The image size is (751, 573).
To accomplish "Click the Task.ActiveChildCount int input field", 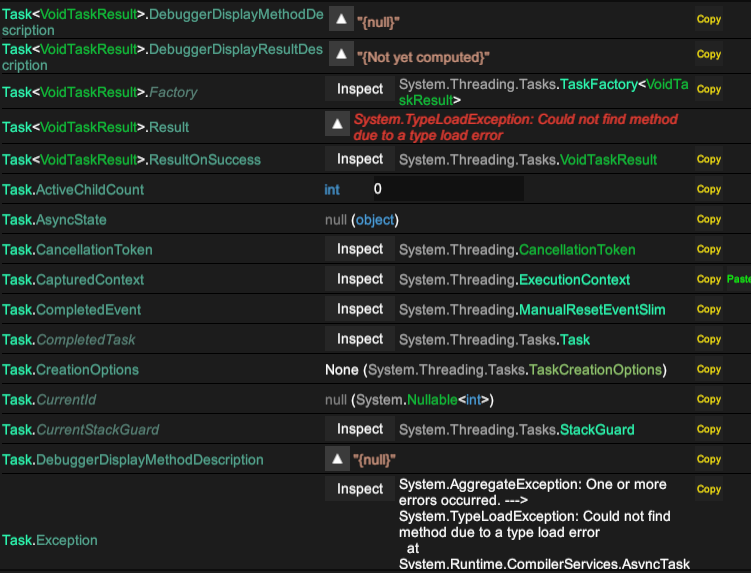I will (446, 189).
